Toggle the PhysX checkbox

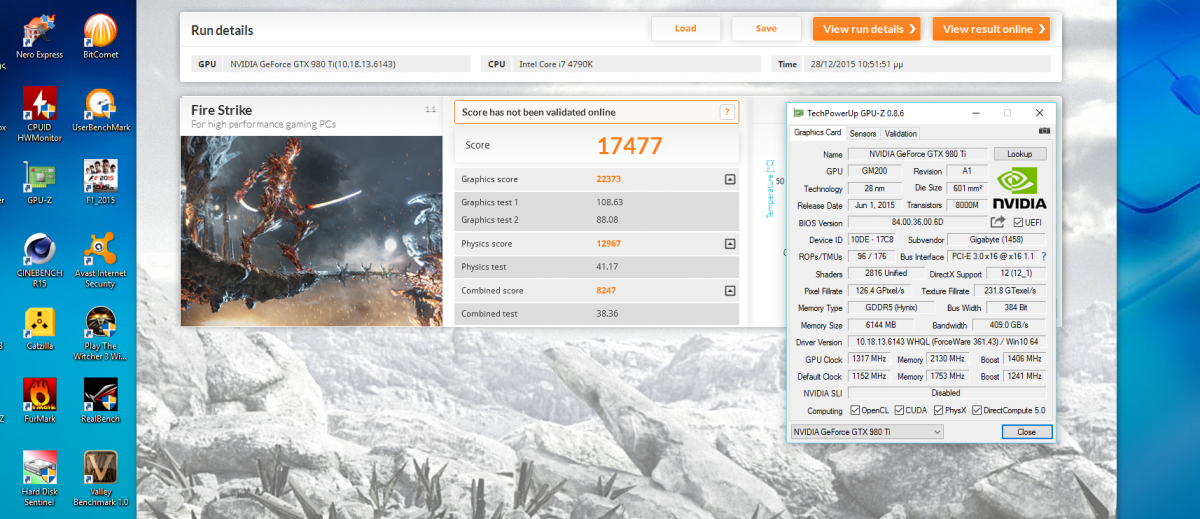click(x=938, y=410)
